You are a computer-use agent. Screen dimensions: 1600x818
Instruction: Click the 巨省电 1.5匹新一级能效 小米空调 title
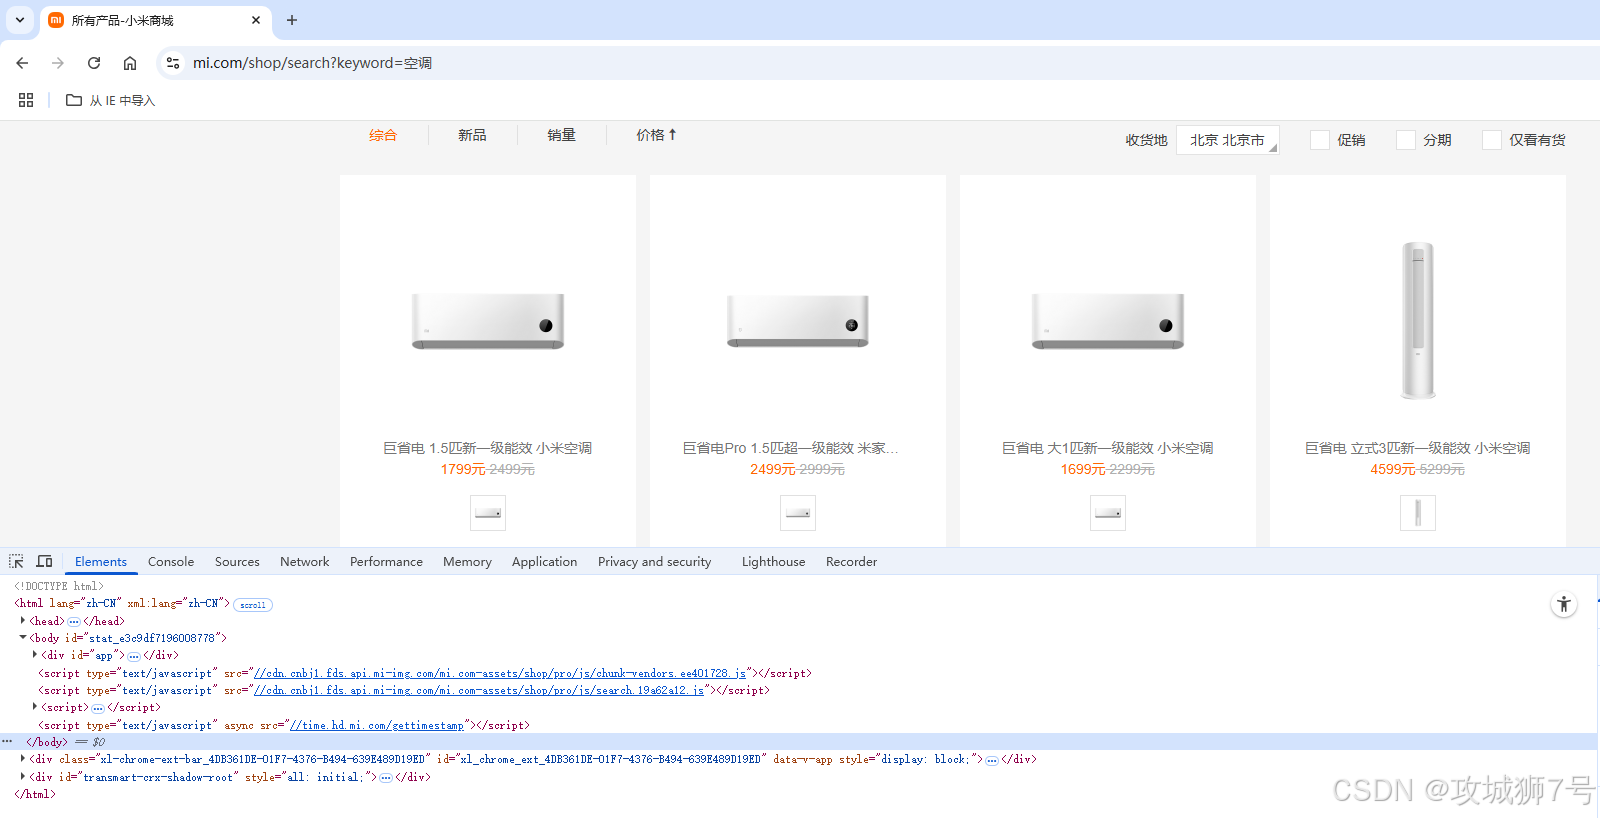488,448
